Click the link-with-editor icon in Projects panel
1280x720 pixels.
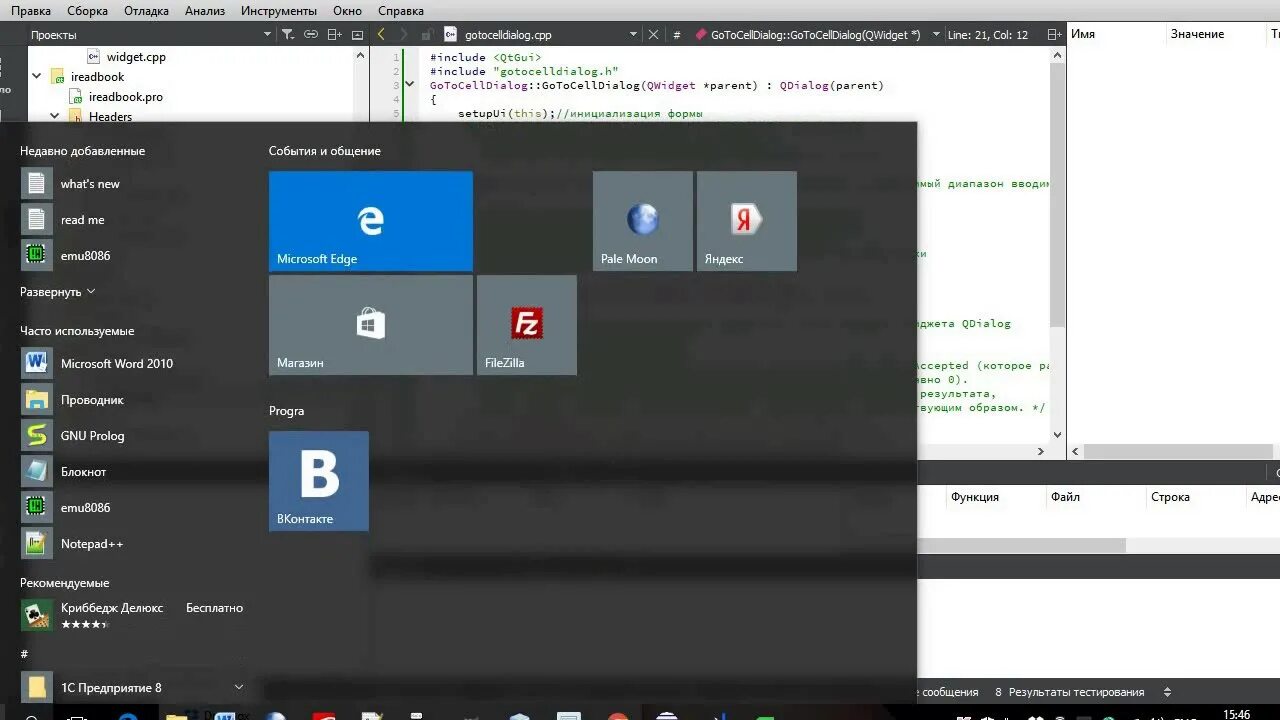(x=310, y=34)
